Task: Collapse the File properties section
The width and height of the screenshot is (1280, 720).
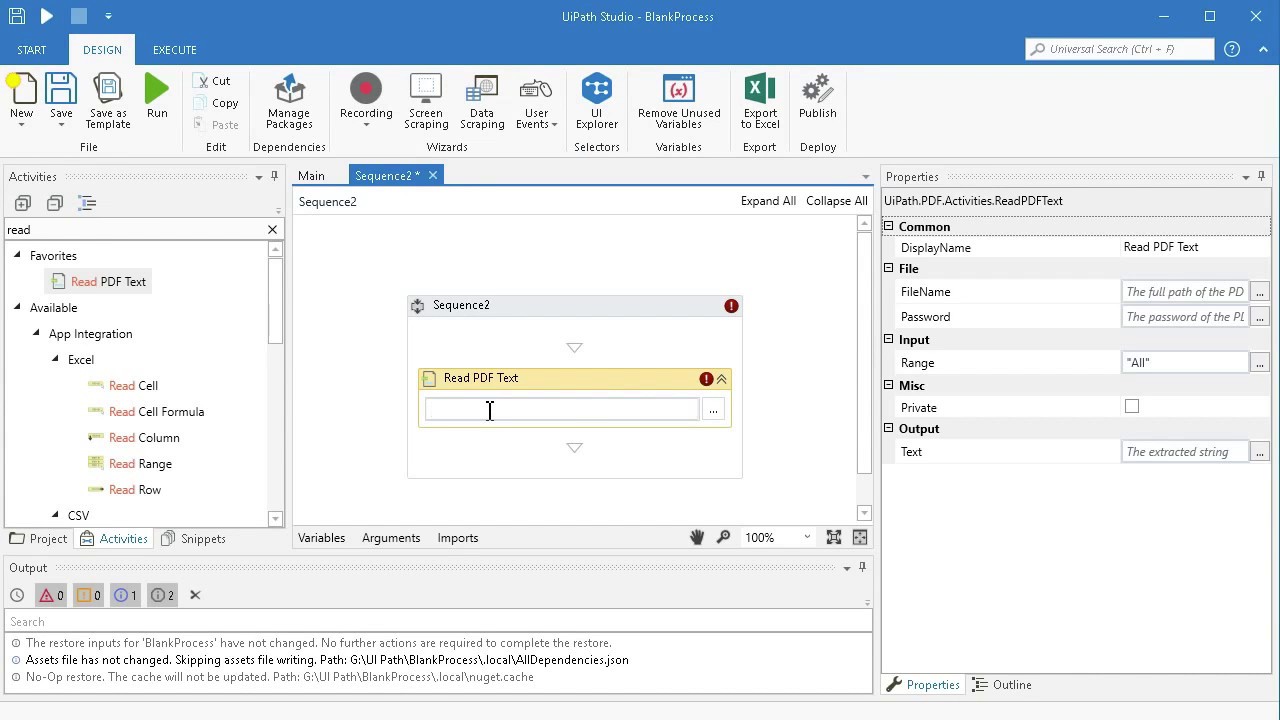Action: click(x=888, y=268)
